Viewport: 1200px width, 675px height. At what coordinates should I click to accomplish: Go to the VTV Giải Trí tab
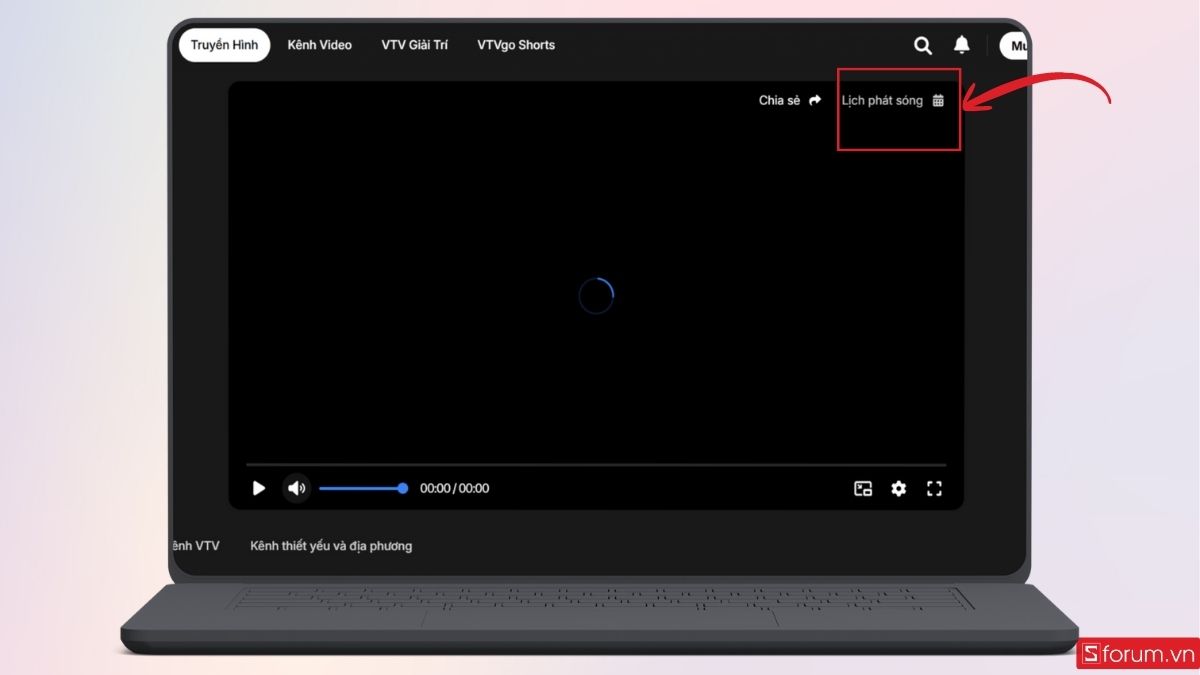point(414,45)
